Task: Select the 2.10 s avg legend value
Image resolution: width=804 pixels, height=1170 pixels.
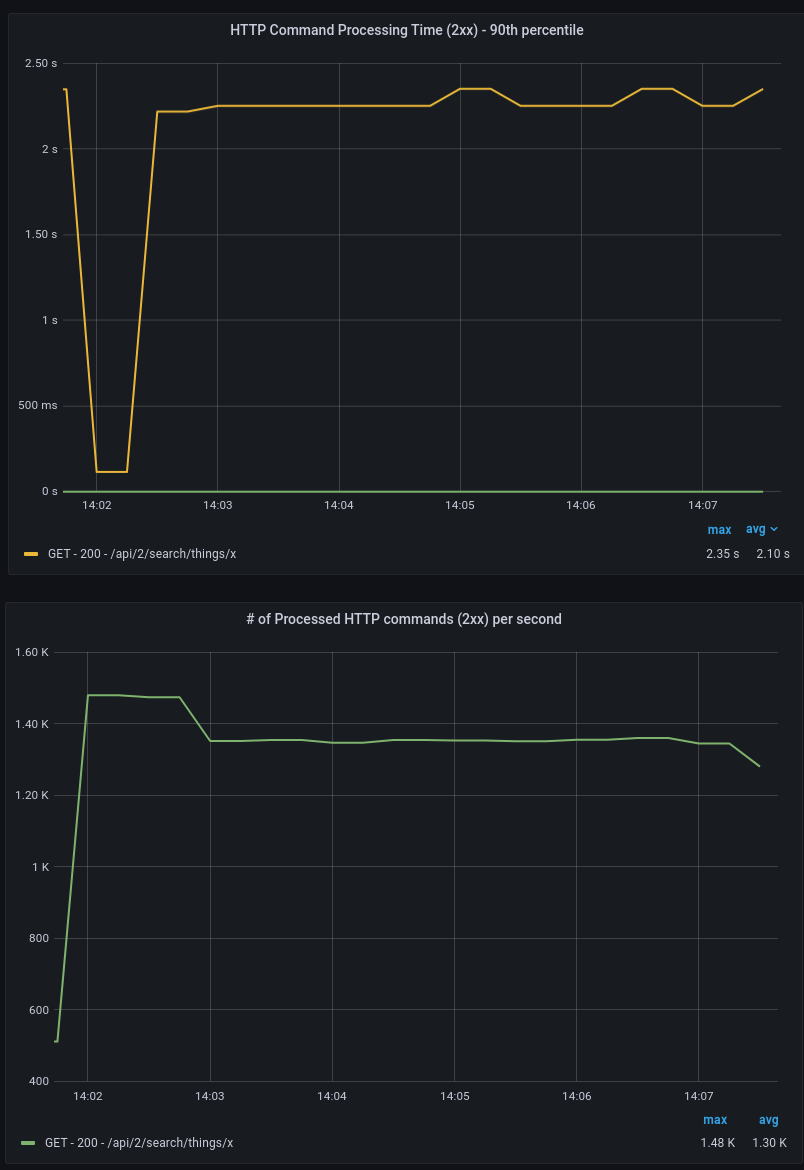Action: (x=772, y=554)
